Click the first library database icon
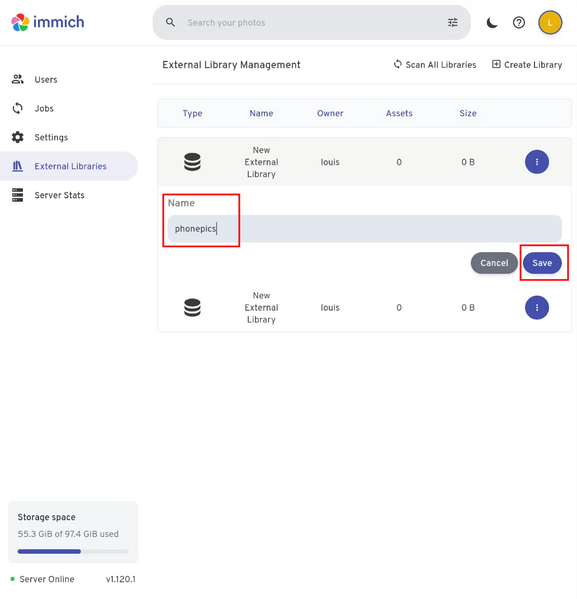Image resolution: width=577 pixels, height=599 pixels. tap(192, 162)
